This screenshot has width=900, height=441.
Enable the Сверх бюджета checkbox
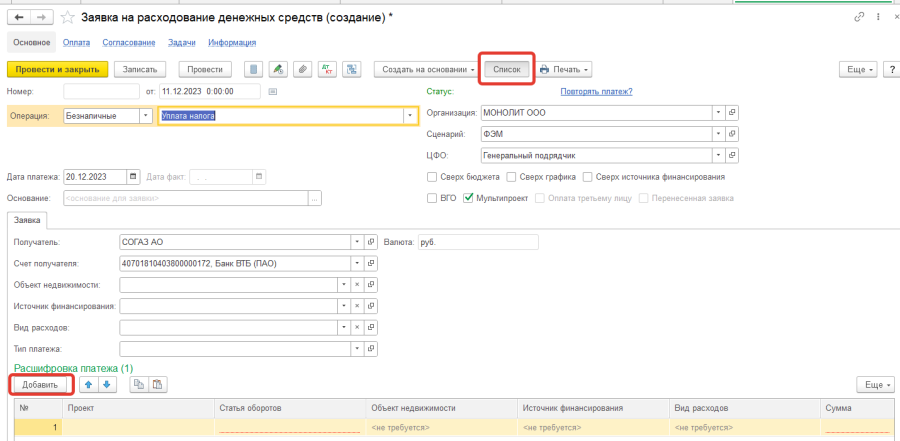pos(433,177)
